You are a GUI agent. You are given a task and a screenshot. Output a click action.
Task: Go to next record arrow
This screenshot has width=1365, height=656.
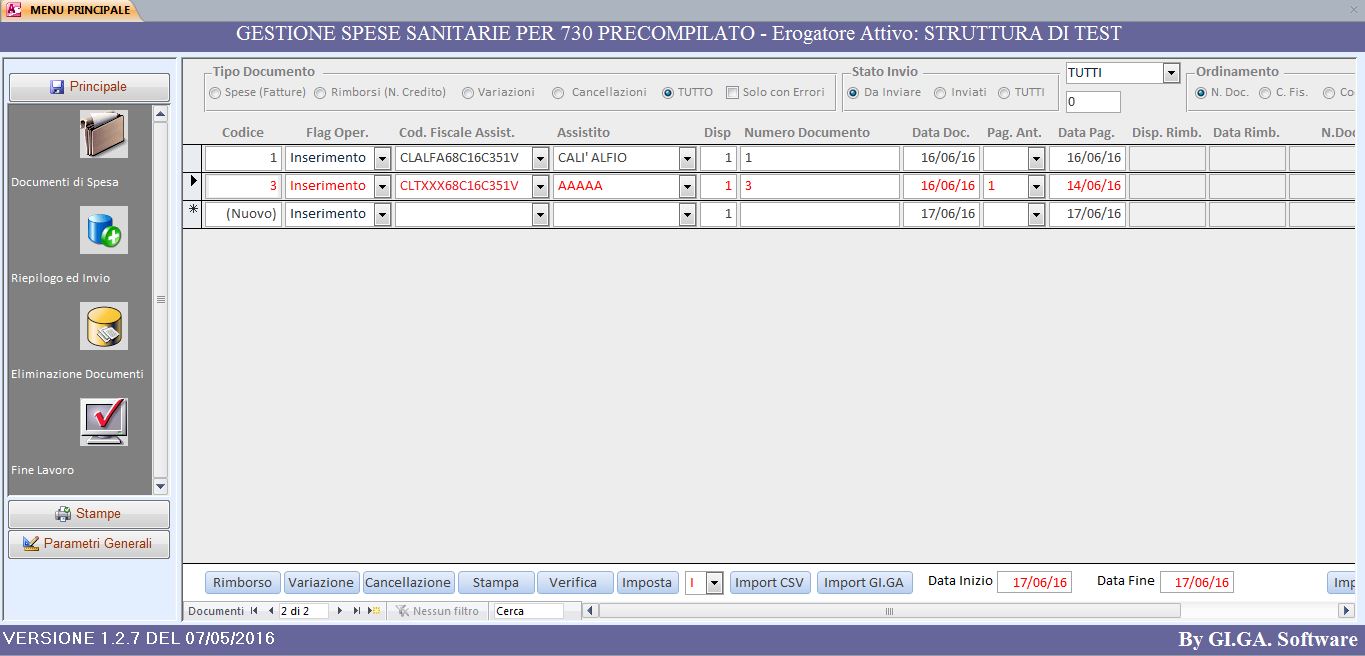340,610
